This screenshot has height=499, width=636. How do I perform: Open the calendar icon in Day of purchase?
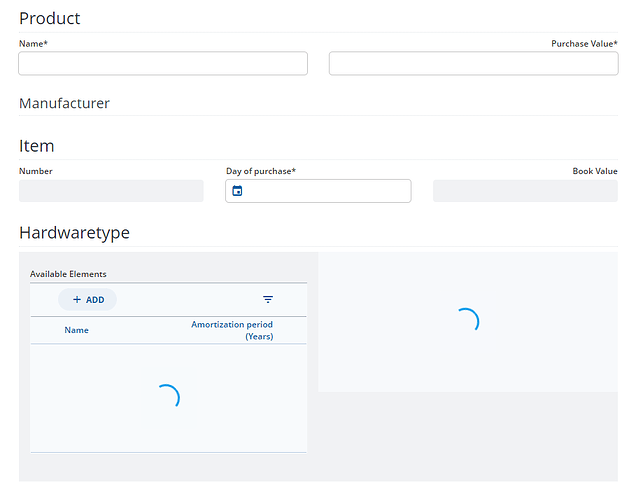237,191
